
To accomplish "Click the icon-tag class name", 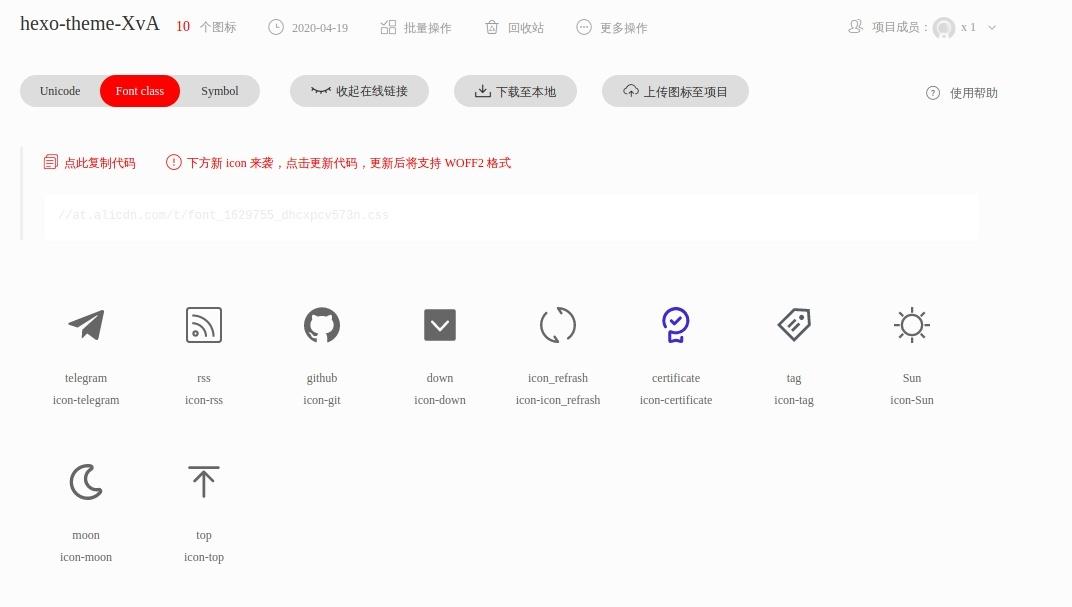I will tap(794, 400).
